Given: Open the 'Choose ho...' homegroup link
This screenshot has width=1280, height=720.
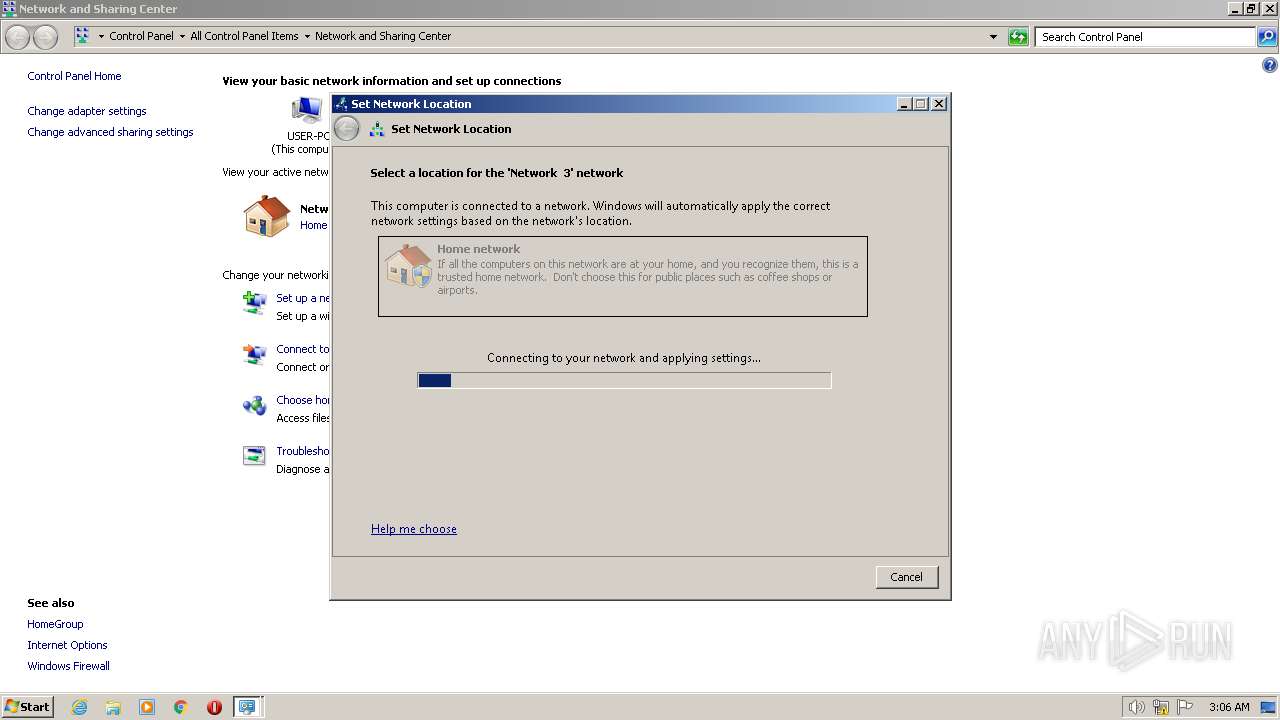Looking at the screenshot, I should click(303, 400).
